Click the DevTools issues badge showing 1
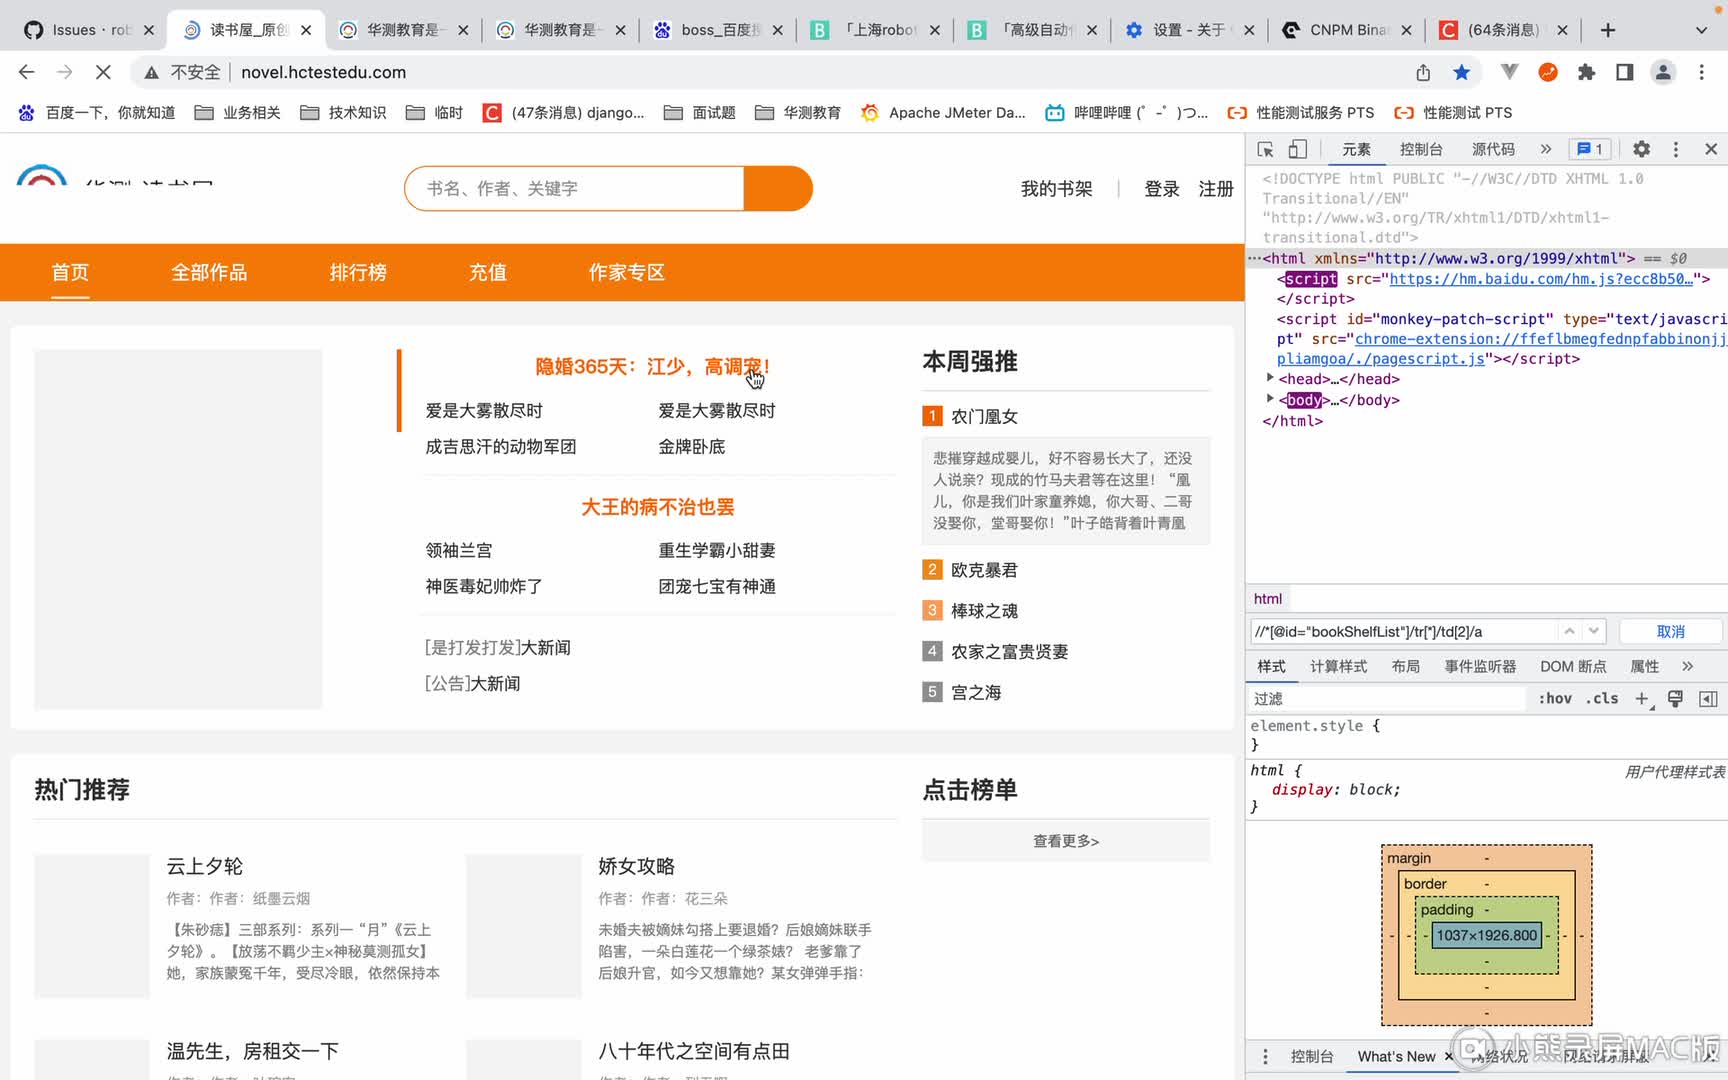This screenshot has height=1080, width=1728. coord(1590,149)
